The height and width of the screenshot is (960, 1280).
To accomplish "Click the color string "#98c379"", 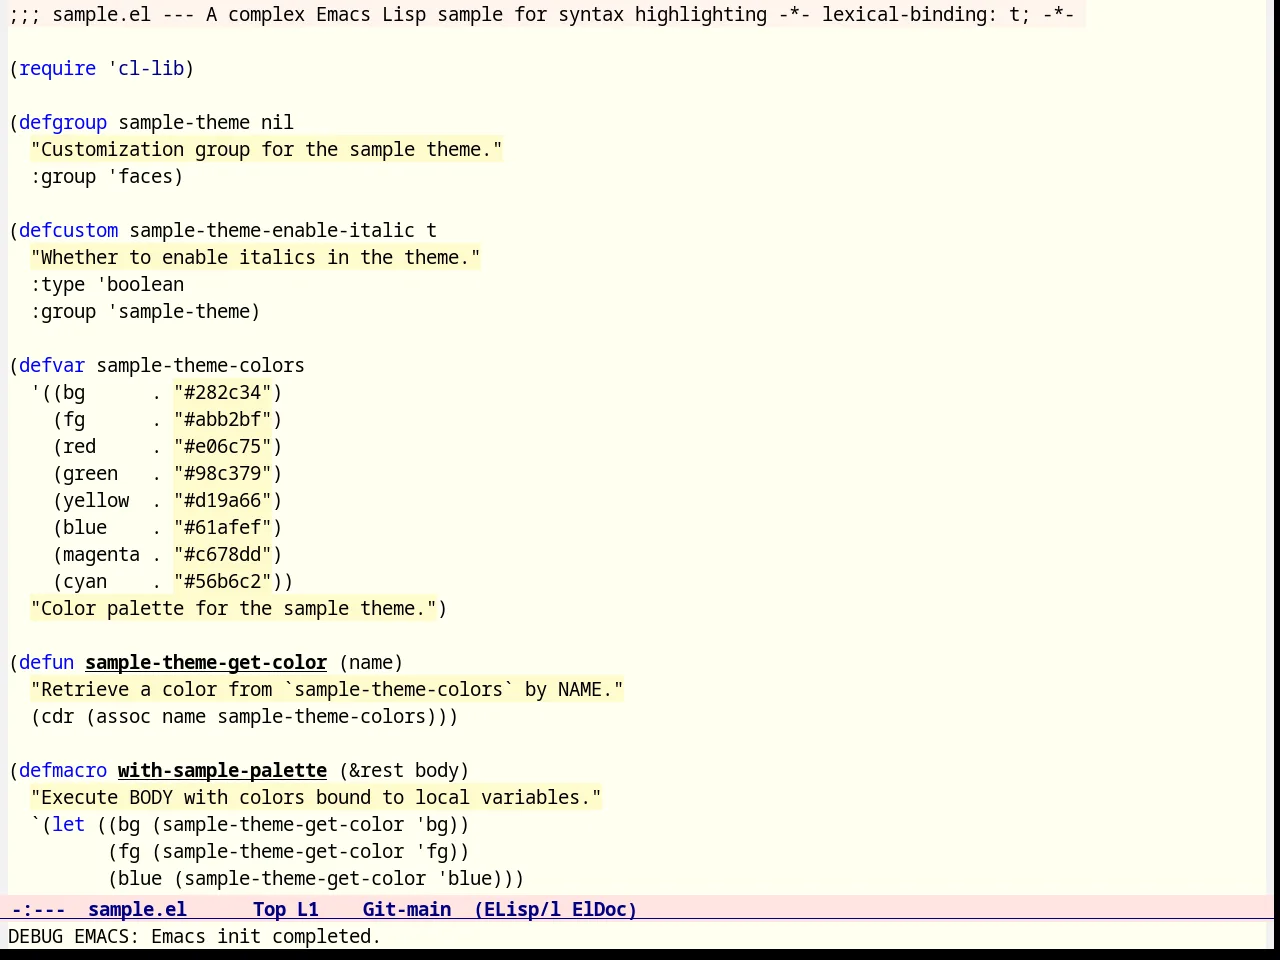I will (222, 473).
